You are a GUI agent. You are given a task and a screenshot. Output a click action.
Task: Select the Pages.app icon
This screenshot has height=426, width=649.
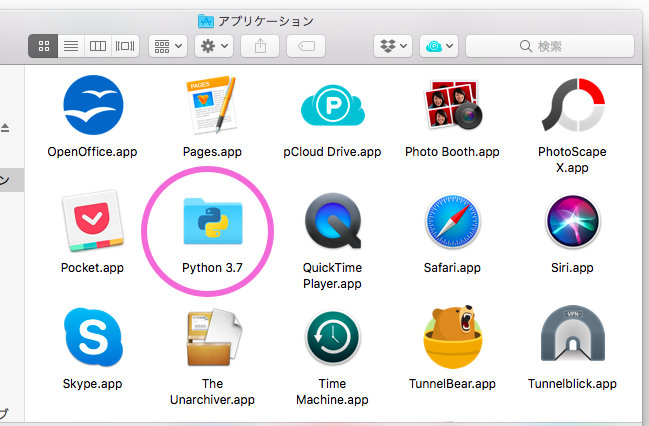(212, 105)
